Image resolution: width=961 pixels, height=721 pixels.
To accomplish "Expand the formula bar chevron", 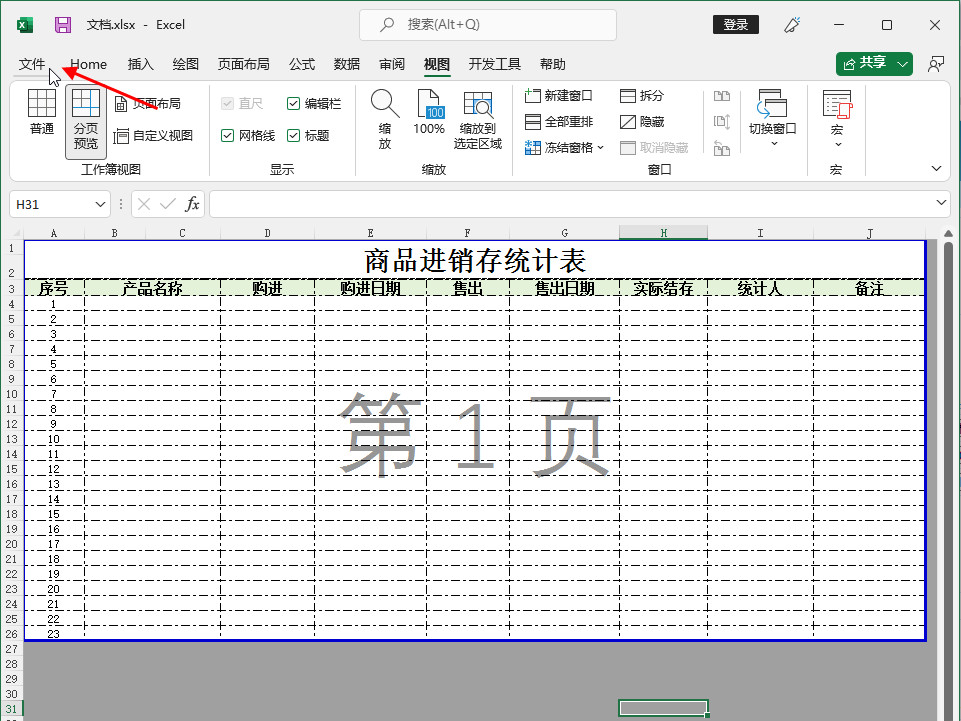I will pos(941,202).
